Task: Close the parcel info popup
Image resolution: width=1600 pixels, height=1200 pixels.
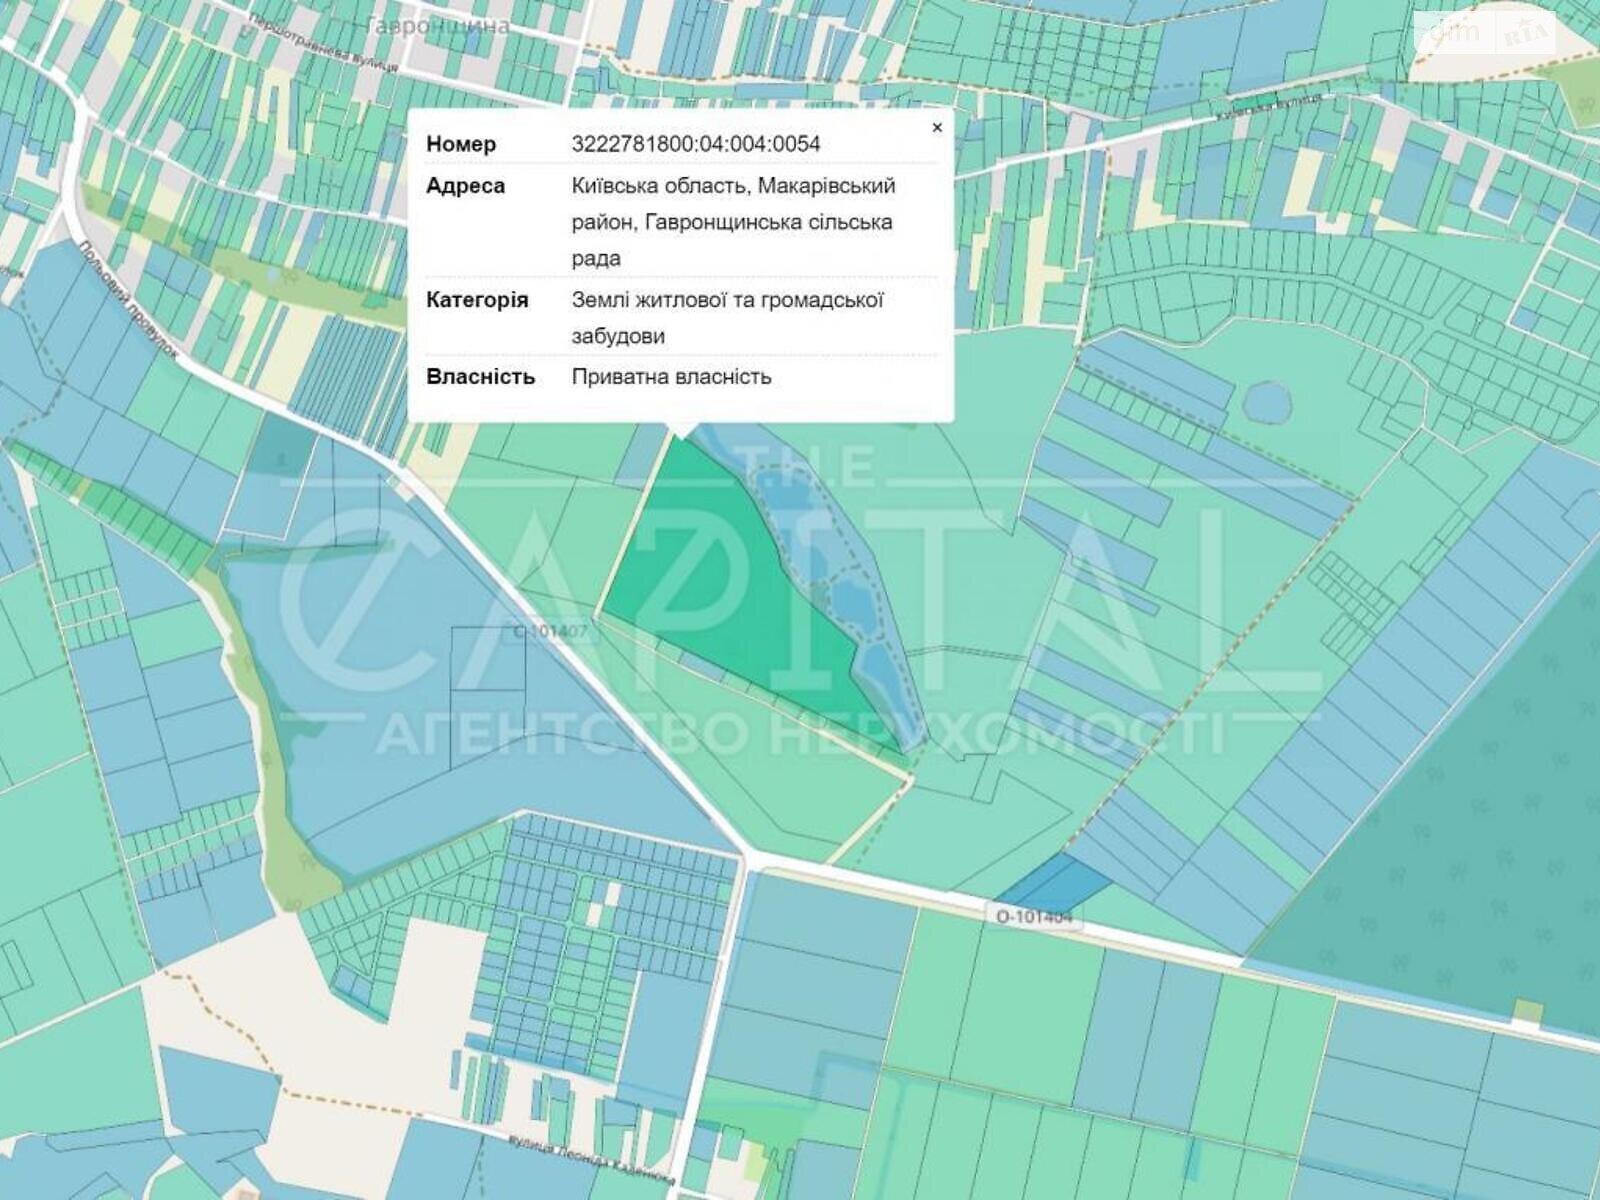Action: coord(937,127)
